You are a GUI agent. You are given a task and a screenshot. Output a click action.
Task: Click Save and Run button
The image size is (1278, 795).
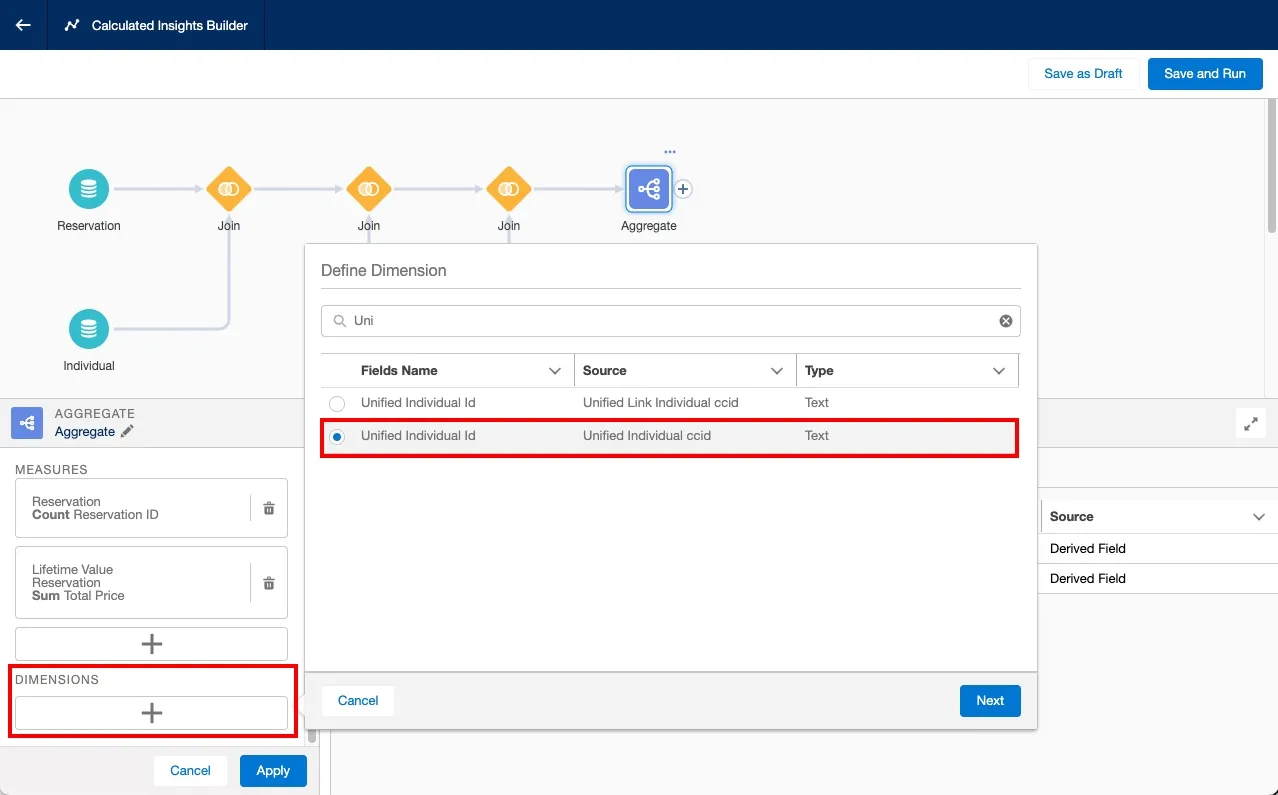pos(1204,74)
